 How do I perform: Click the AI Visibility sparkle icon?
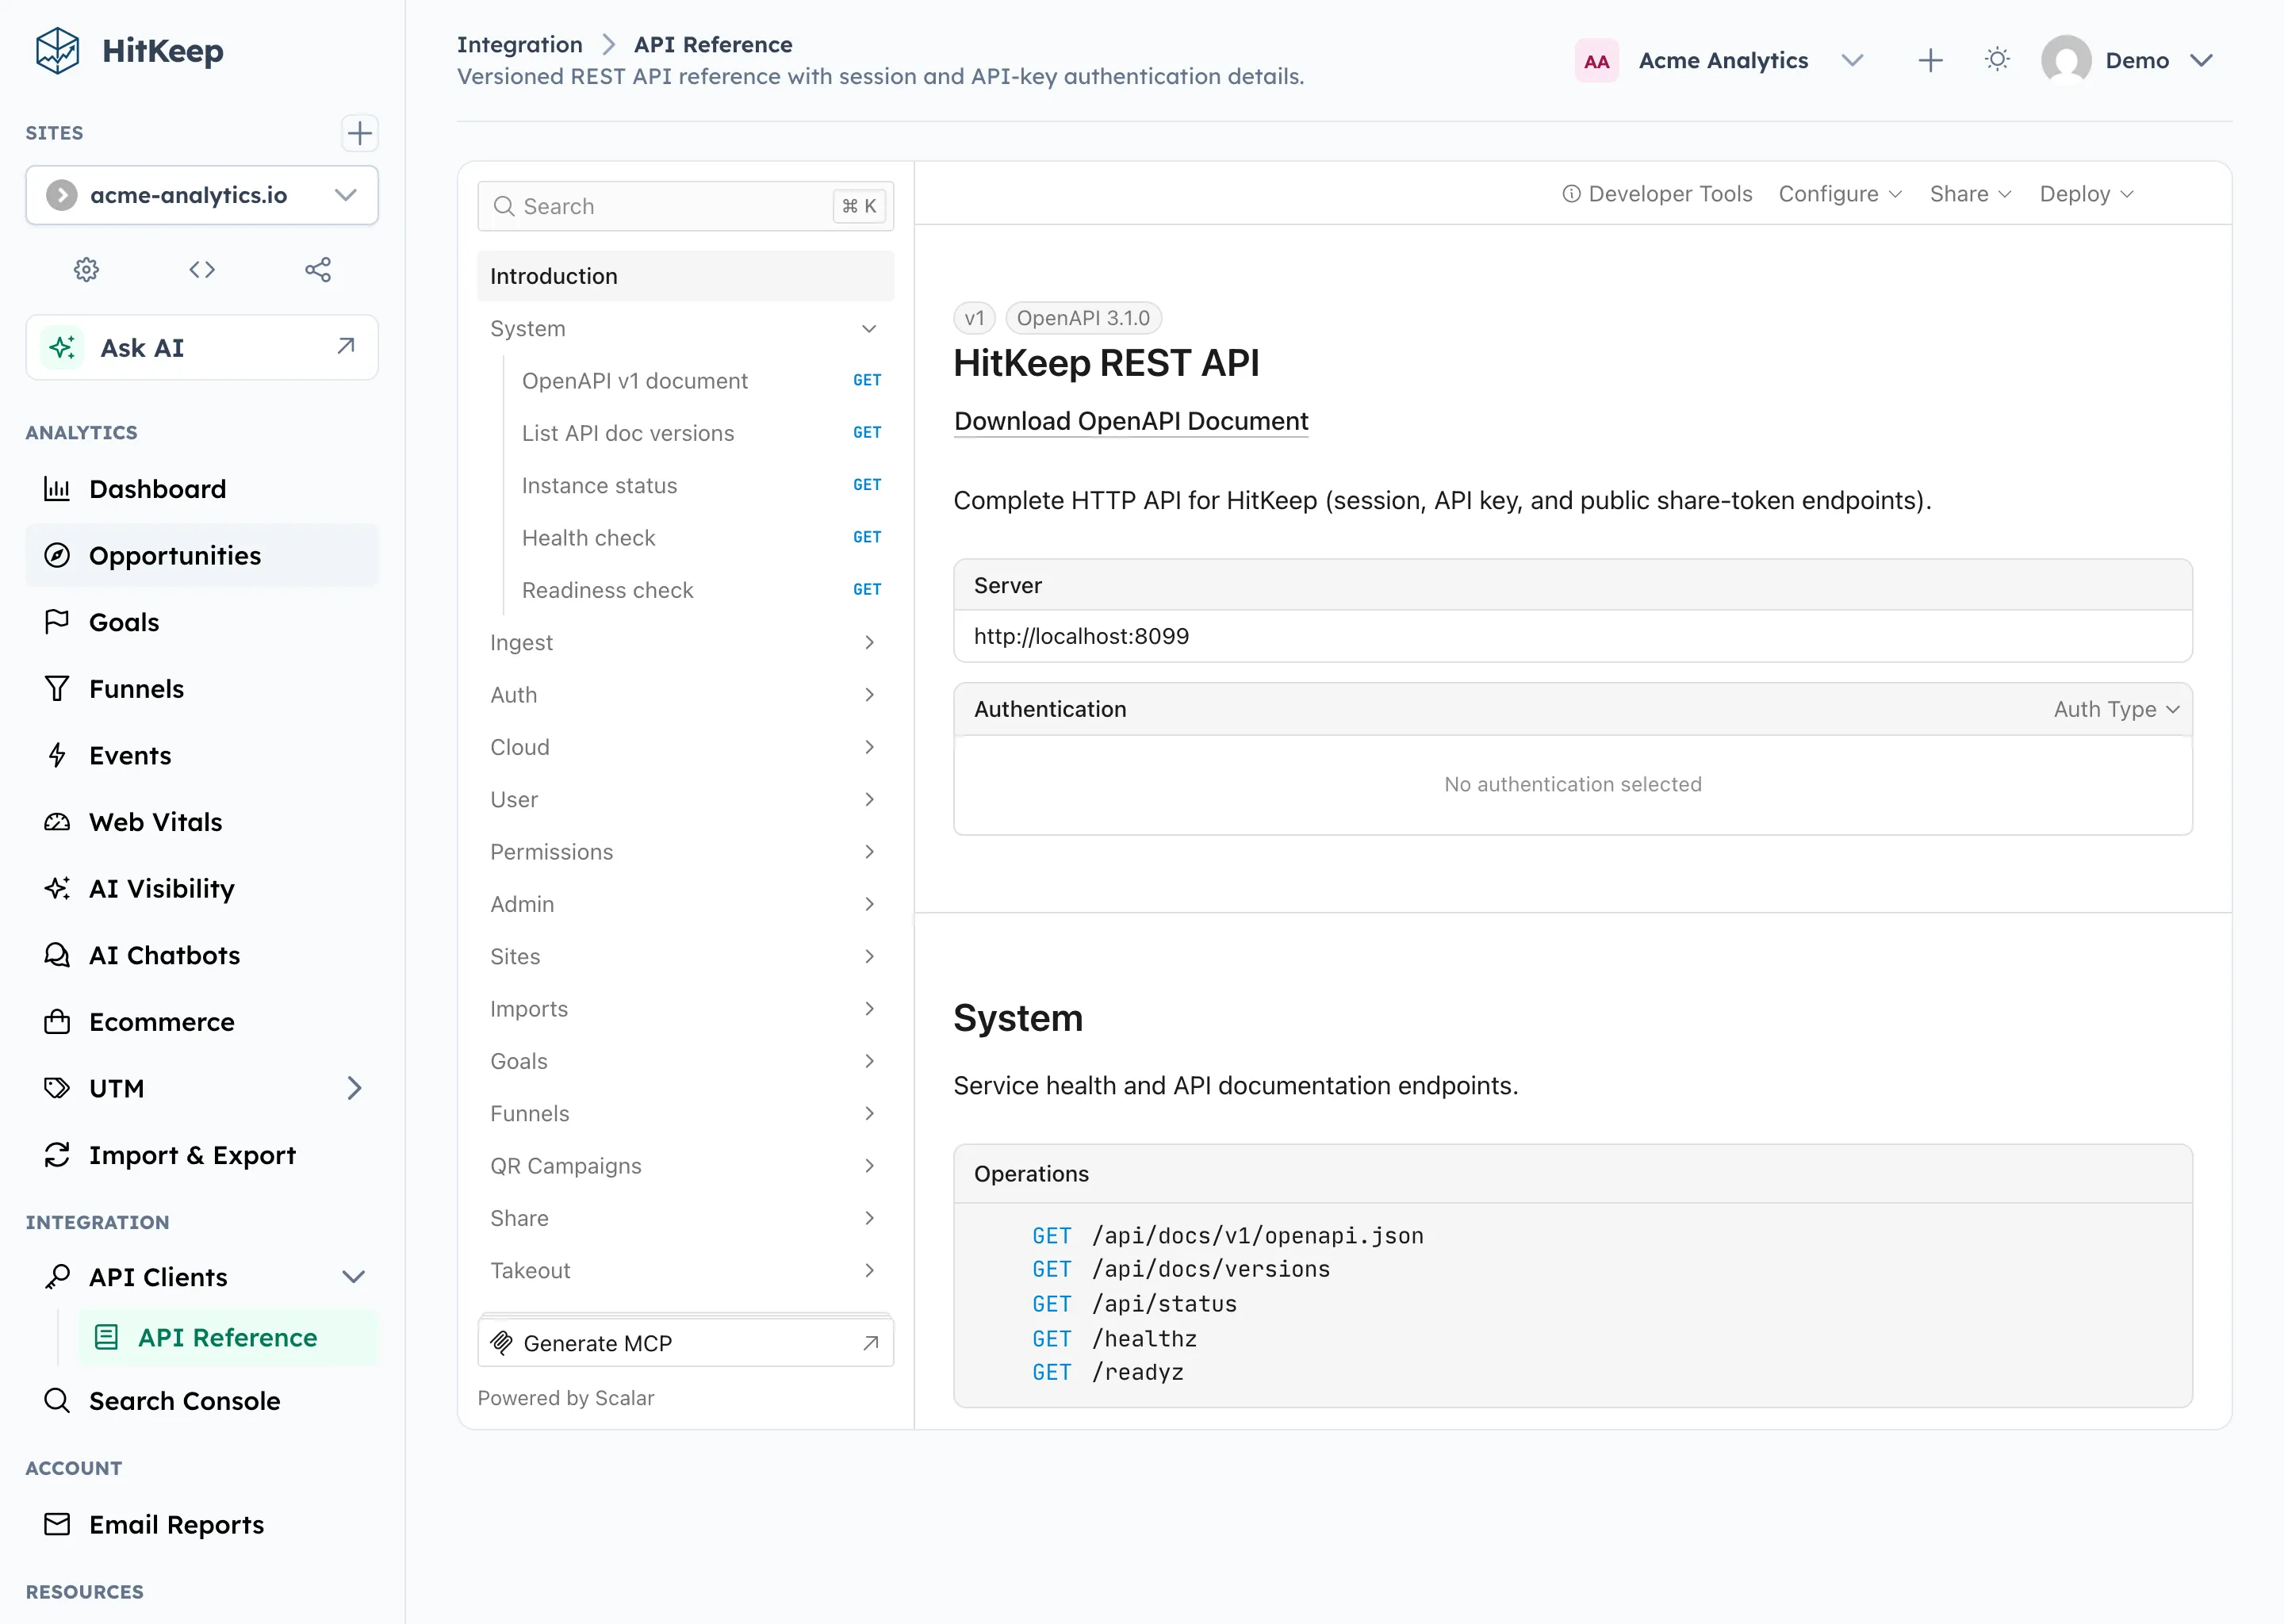[57, 888]
